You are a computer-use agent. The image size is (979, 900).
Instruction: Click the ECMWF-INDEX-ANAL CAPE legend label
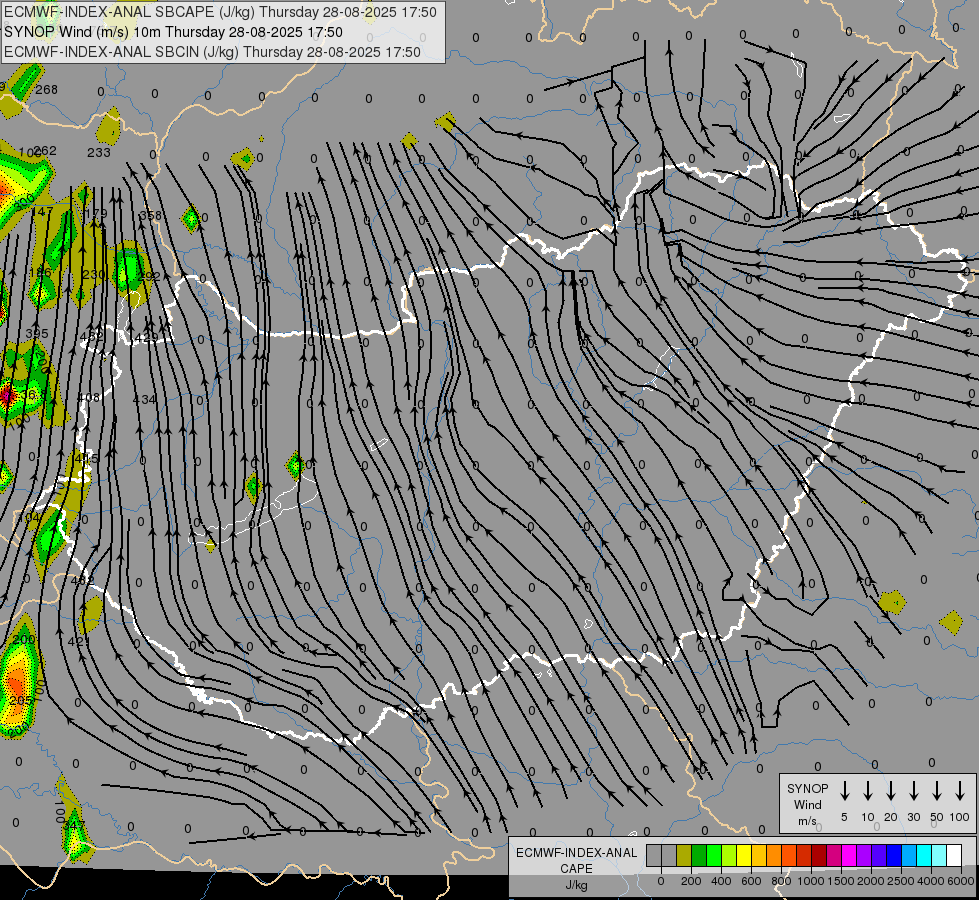point(576,861)
